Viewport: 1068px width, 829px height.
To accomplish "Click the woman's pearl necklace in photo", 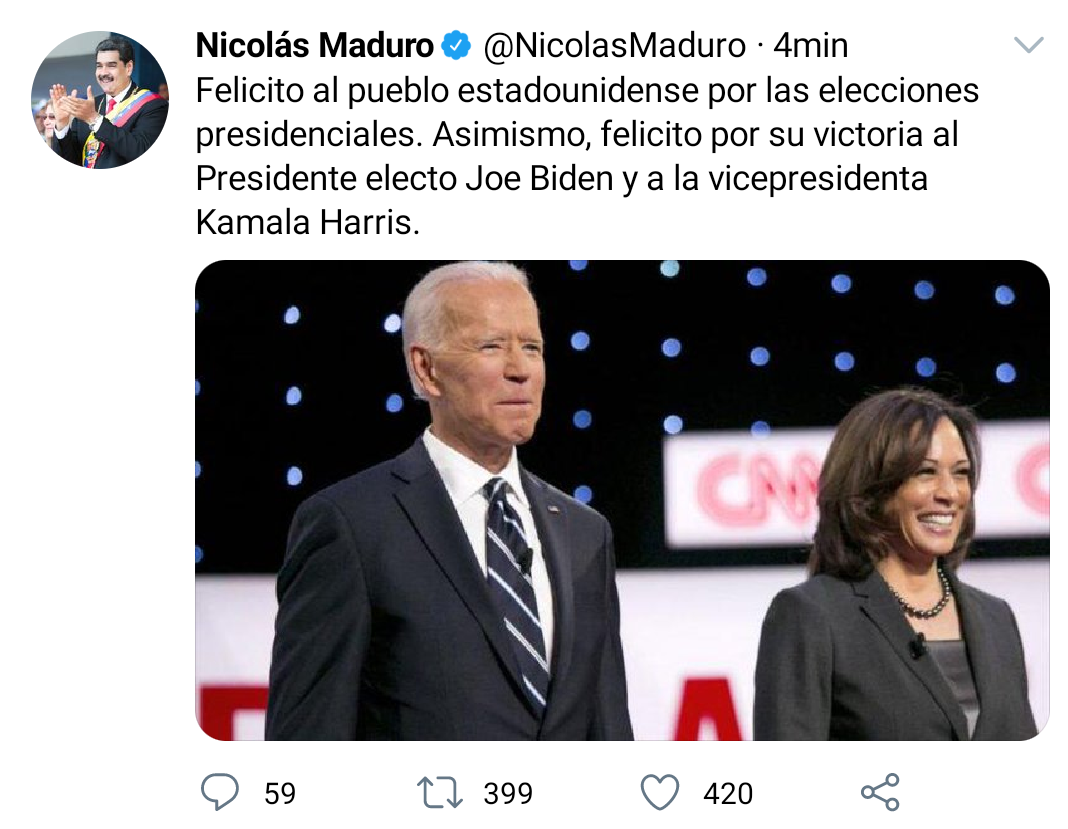I will coord(925,601).
